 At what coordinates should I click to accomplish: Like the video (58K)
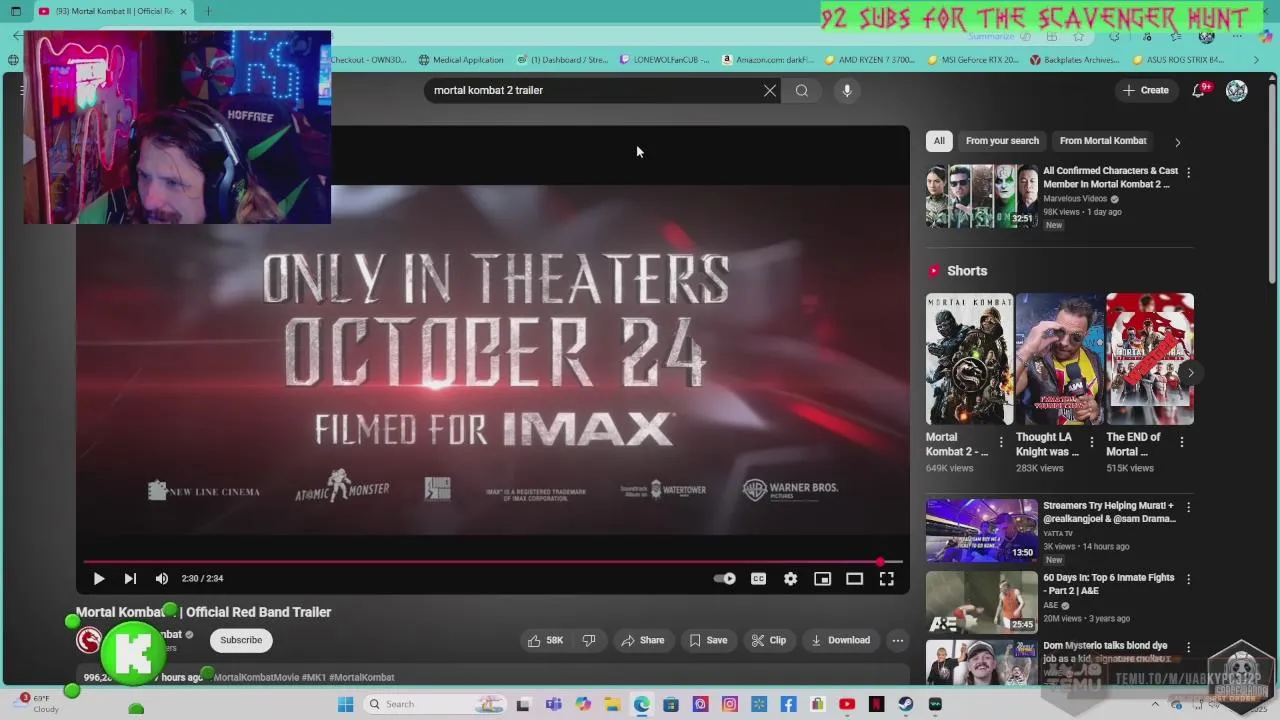point(545,640)
